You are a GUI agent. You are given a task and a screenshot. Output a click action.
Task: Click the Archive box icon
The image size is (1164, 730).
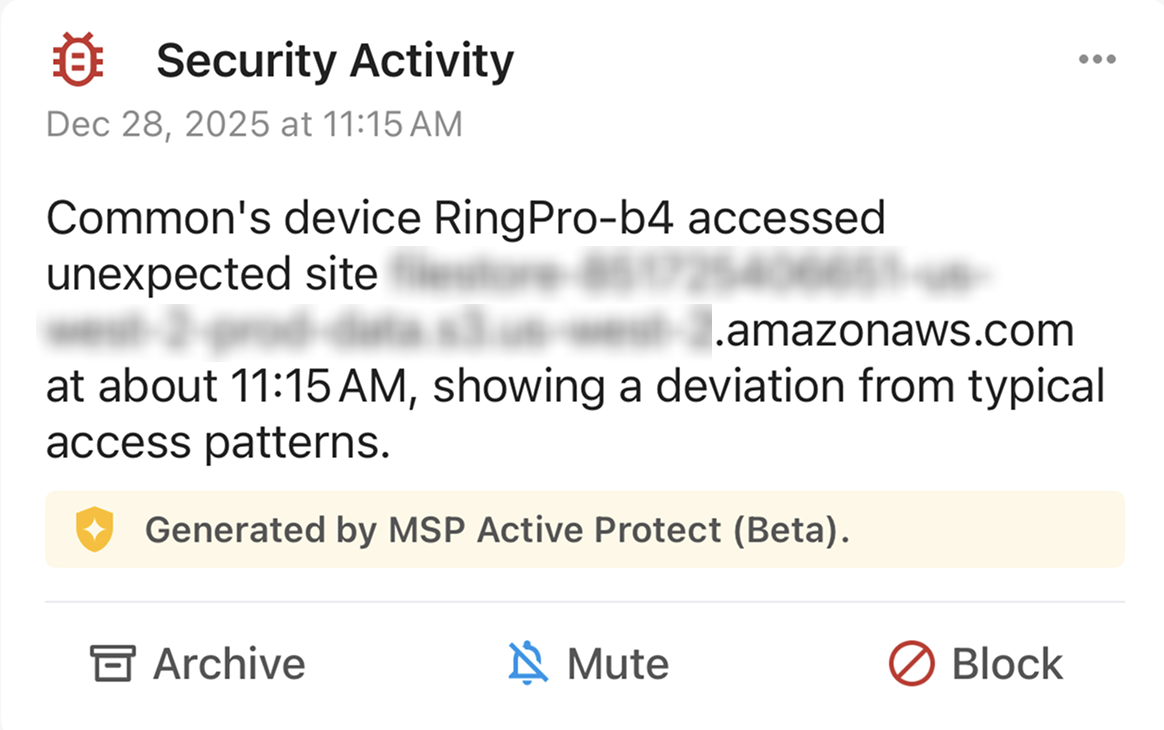click(x=112, y=664)
